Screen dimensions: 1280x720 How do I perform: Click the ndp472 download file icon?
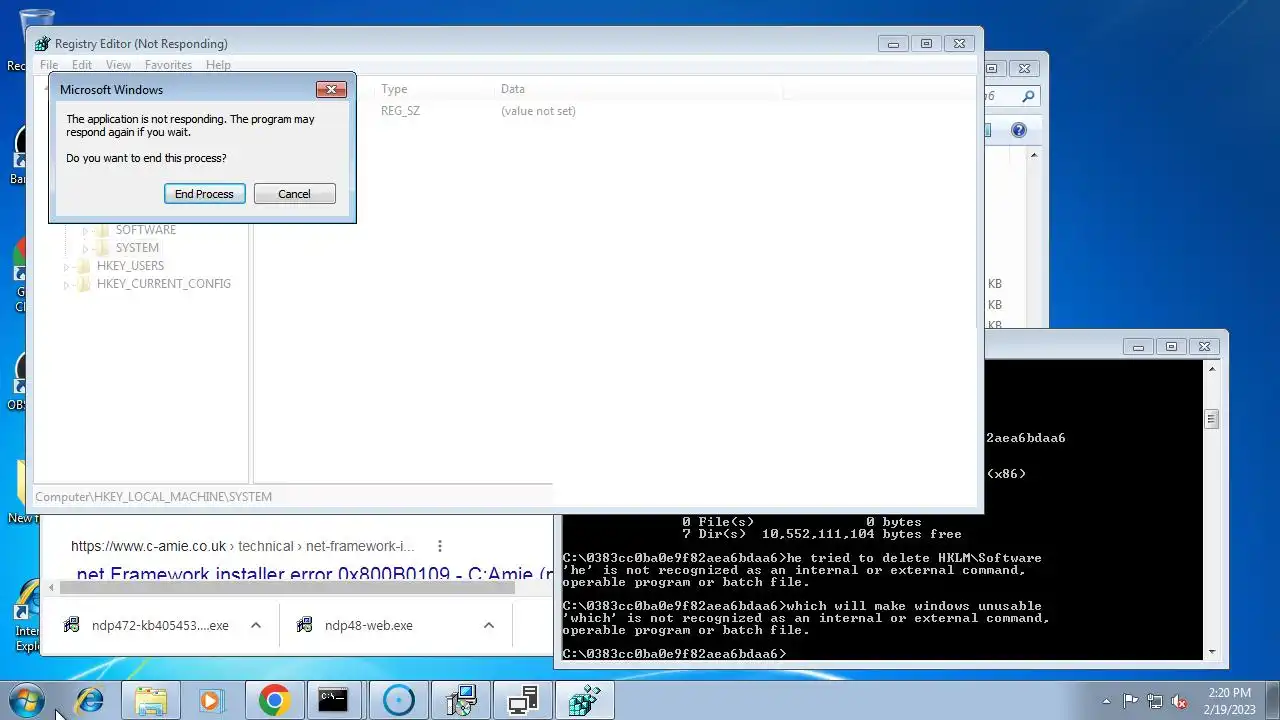pyautogui.click(x=71, y=626)
